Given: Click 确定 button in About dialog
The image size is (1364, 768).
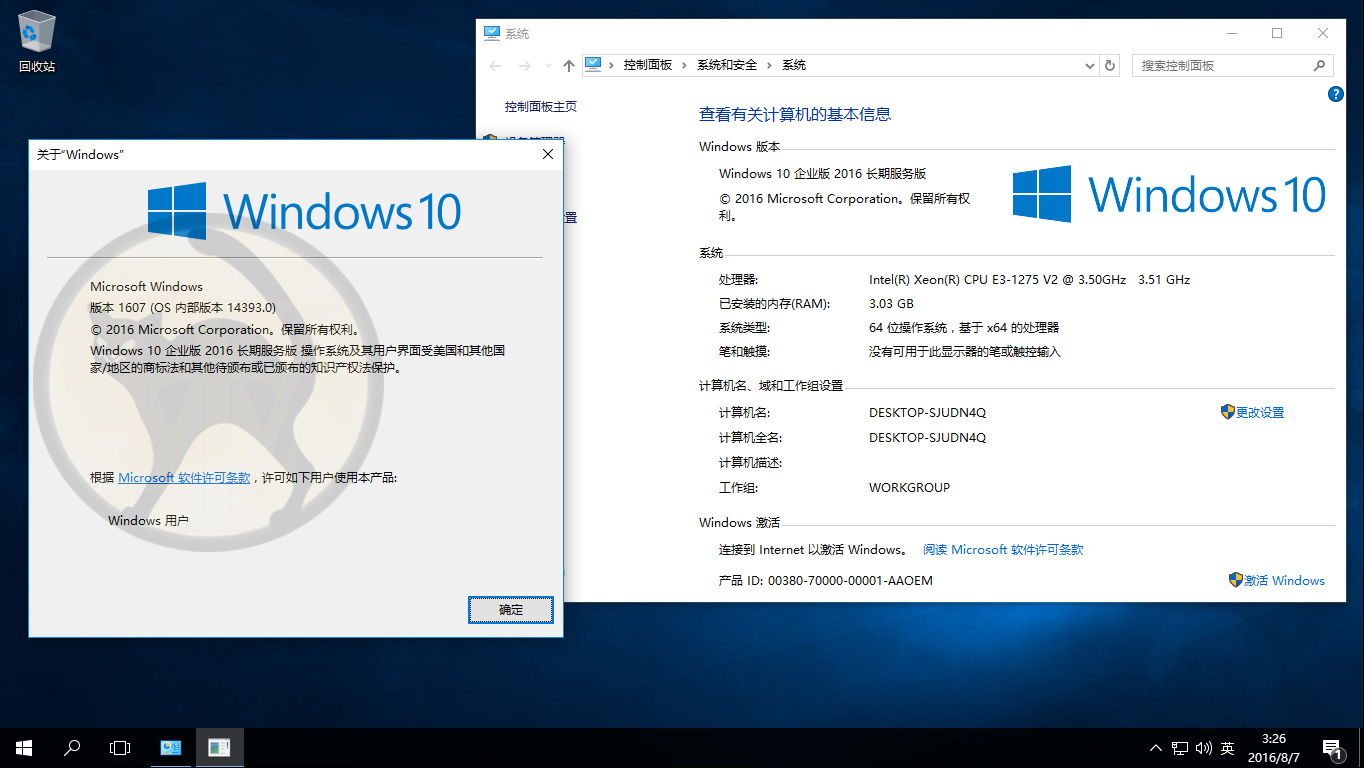Looking at the screenshot, I should (x=511, y=609).
